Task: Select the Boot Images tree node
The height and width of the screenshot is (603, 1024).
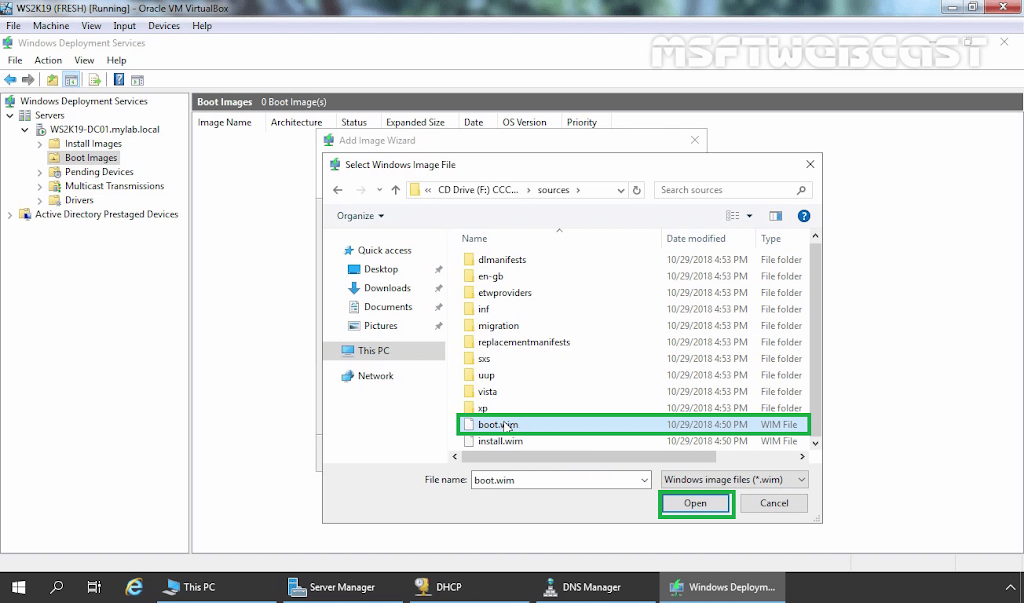Action: 91,158
